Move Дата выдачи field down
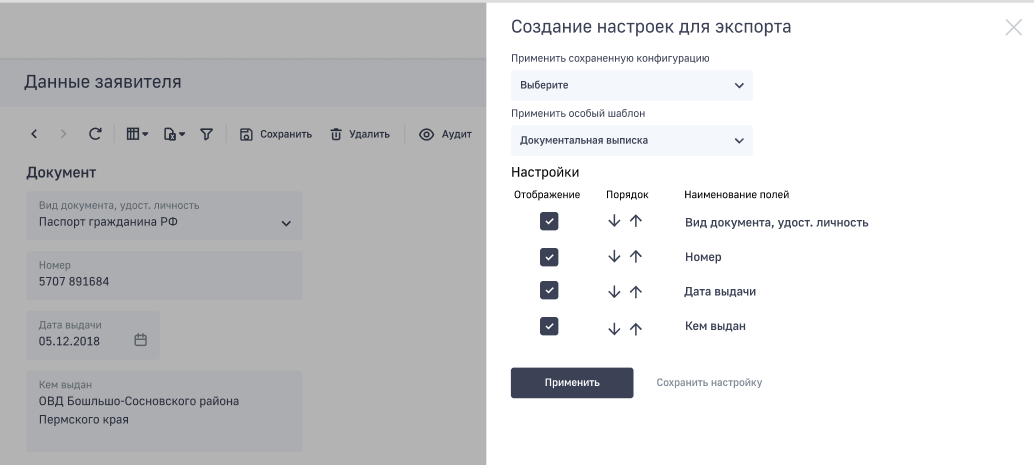The width and height of the screenshot is (1034, 465). click(x=614, y=292)
